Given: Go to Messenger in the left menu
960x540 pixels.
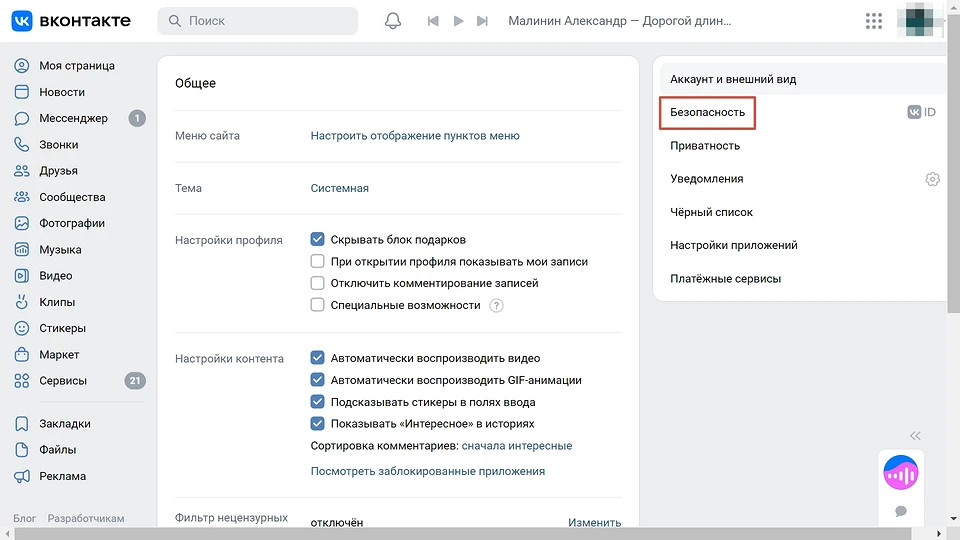Looking at the screenshot, I should coord(73,118).
